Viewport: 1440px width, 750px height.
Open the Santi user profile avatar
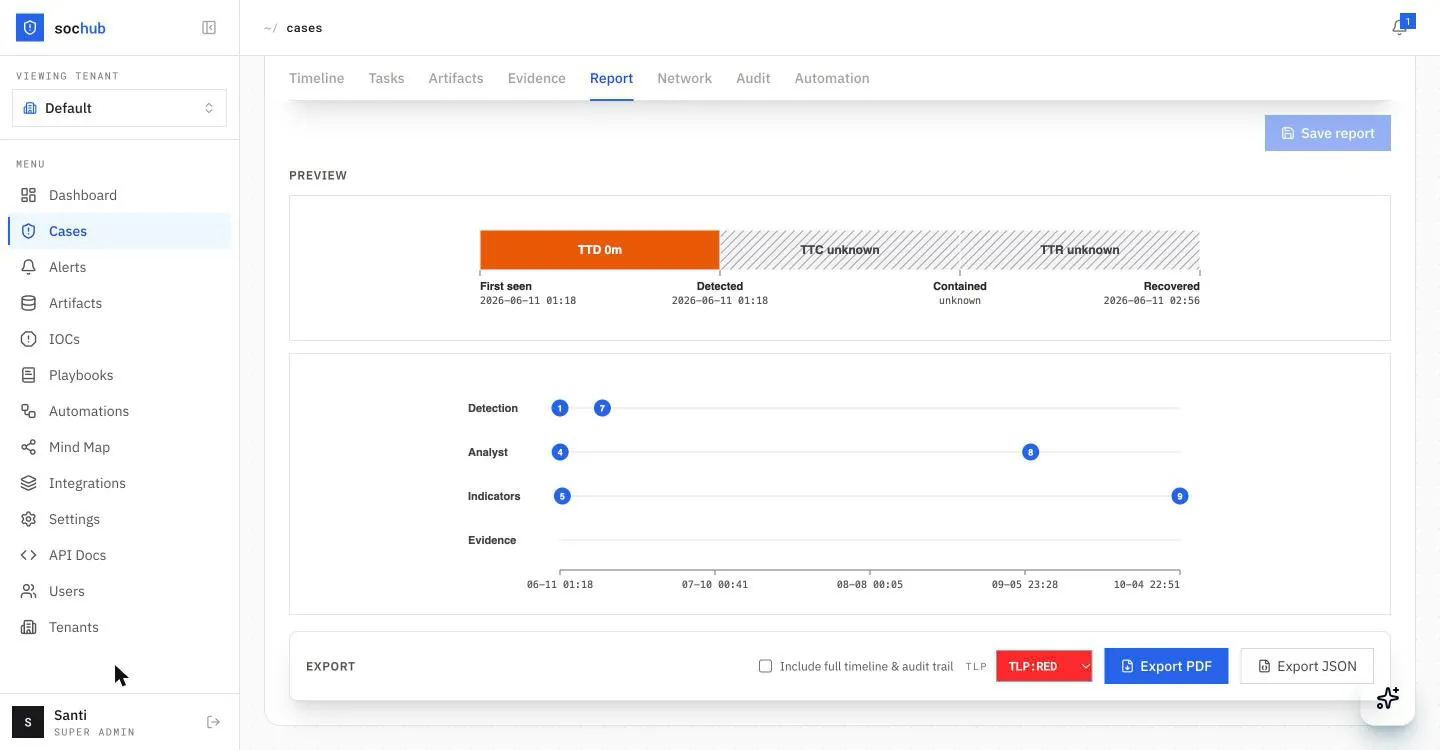click(28, 722)
